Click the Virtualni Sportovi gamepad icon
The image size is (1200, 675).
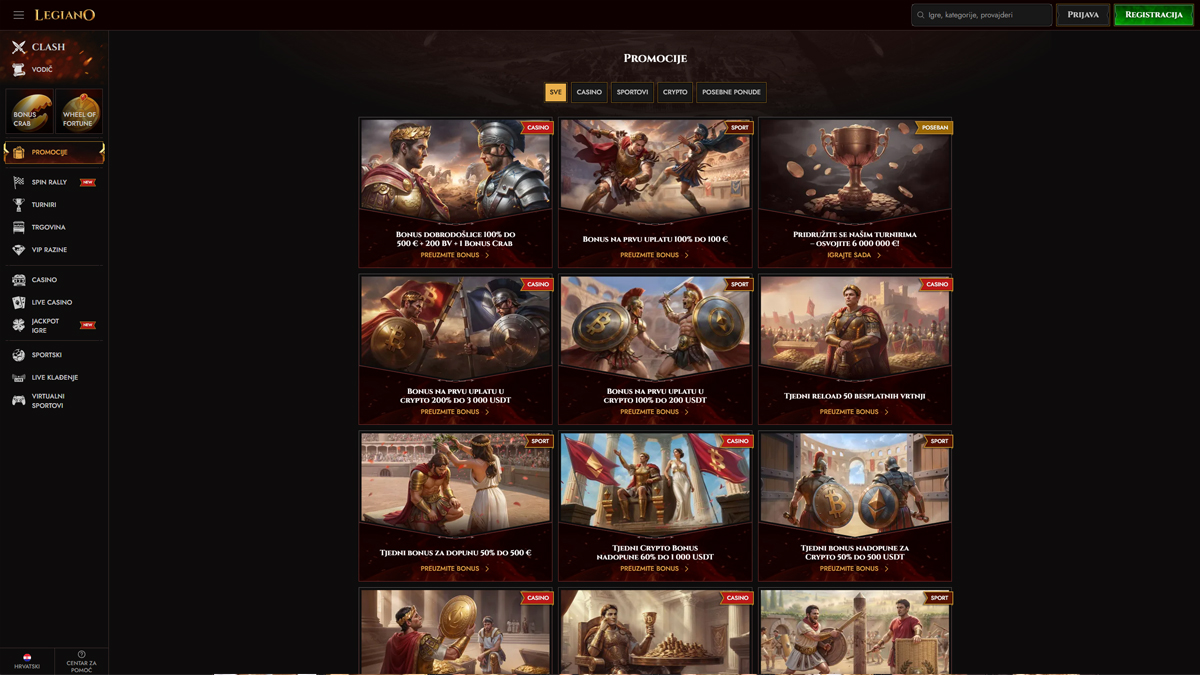[x=18, y=401]
